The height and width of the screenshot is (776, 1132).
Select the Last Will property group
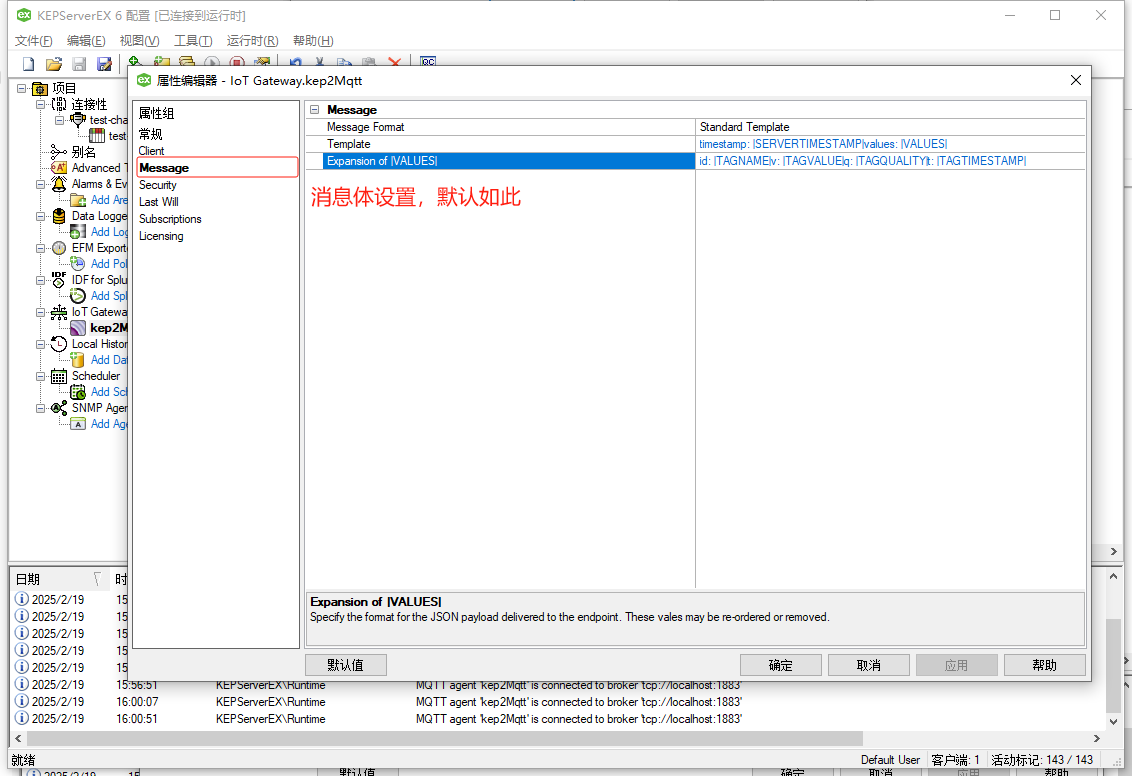[x=159, y=202]
